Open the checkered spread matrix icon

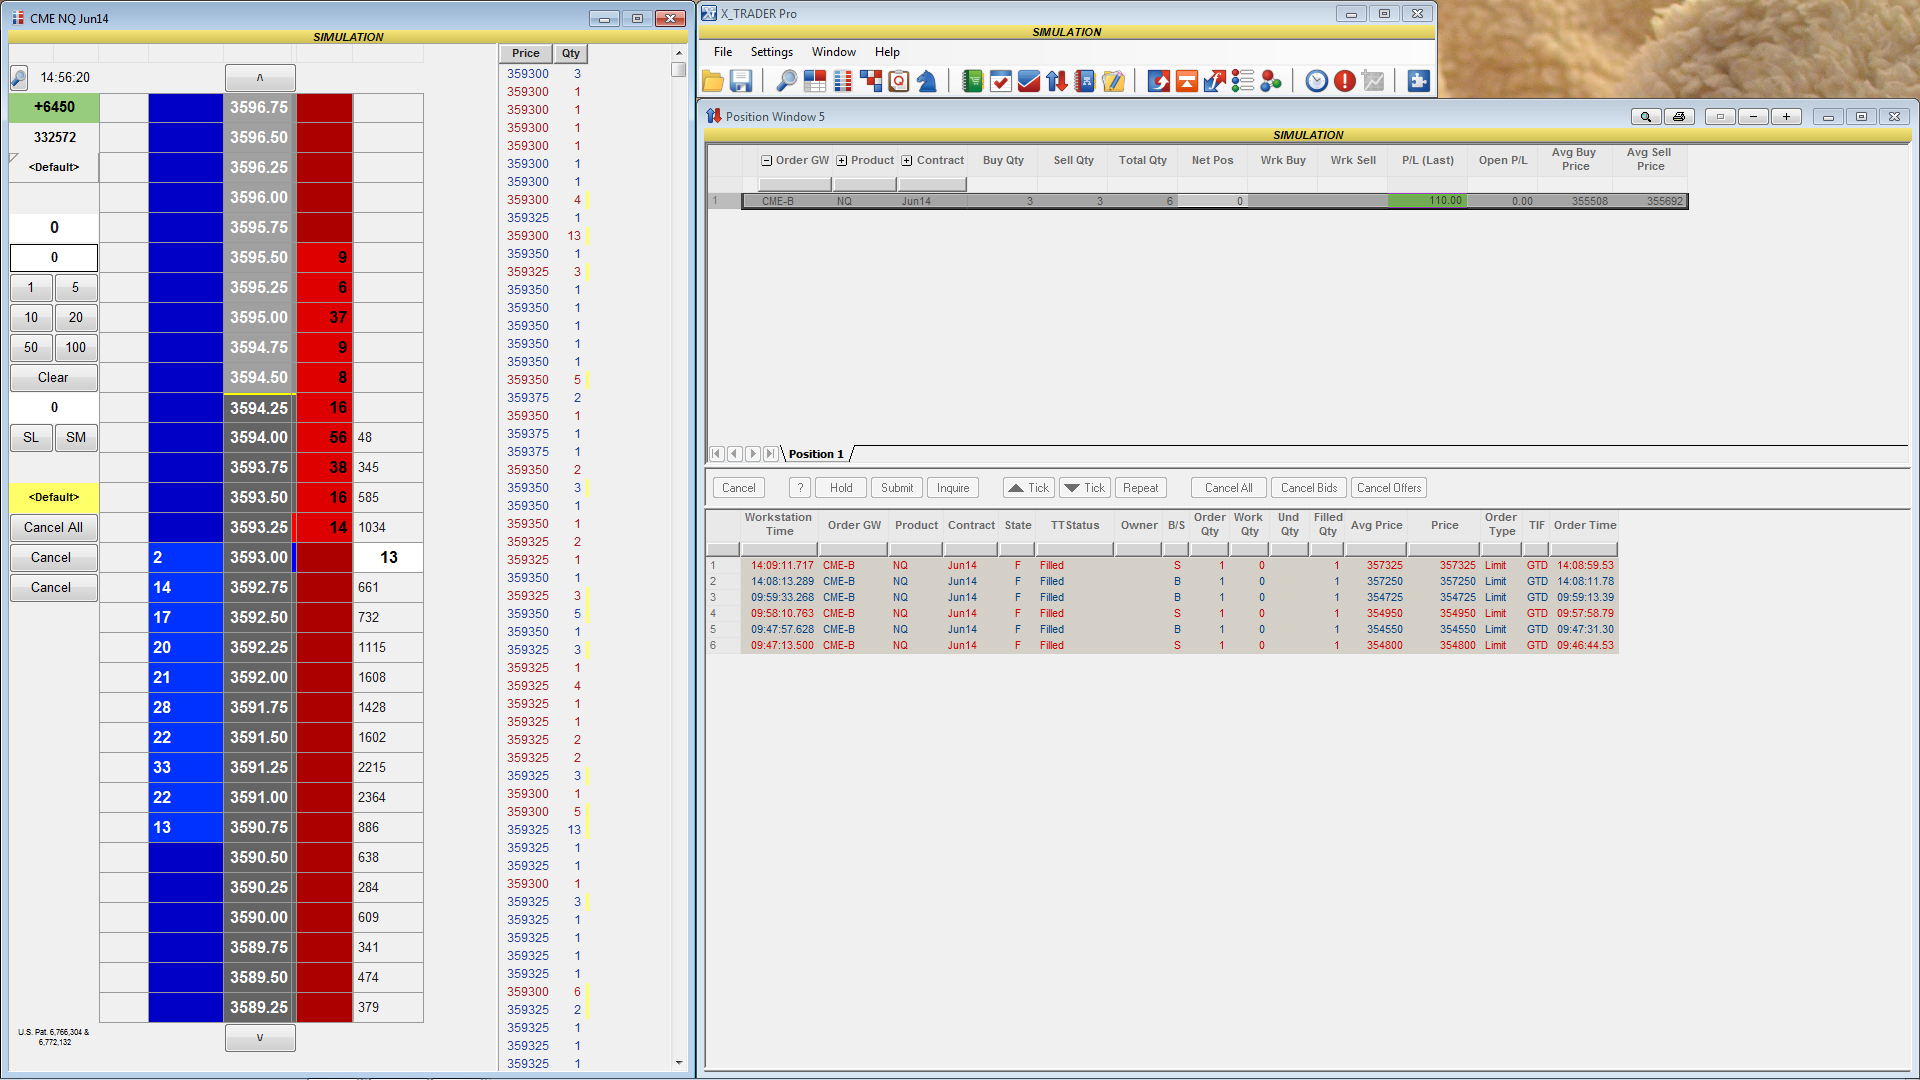[x=871, y=81]
